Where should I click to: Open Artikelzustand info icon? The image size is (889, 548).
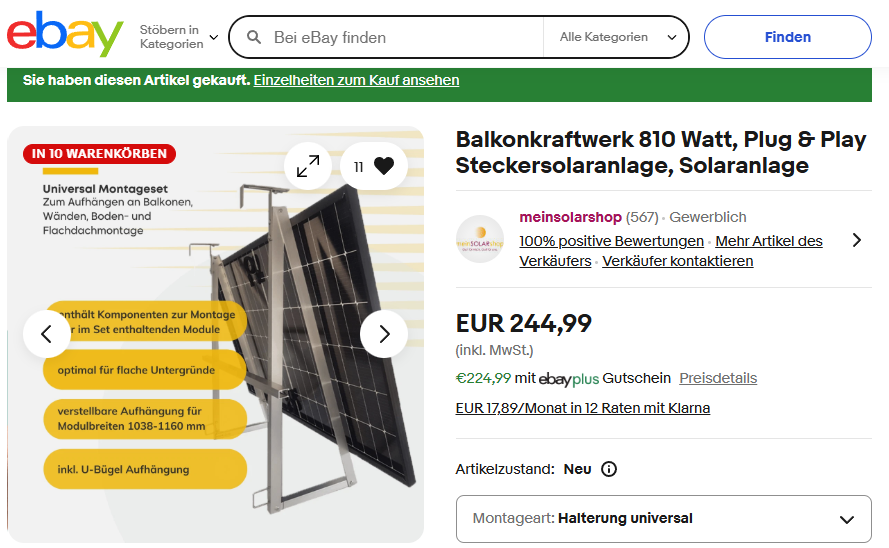tap(609, 469)
